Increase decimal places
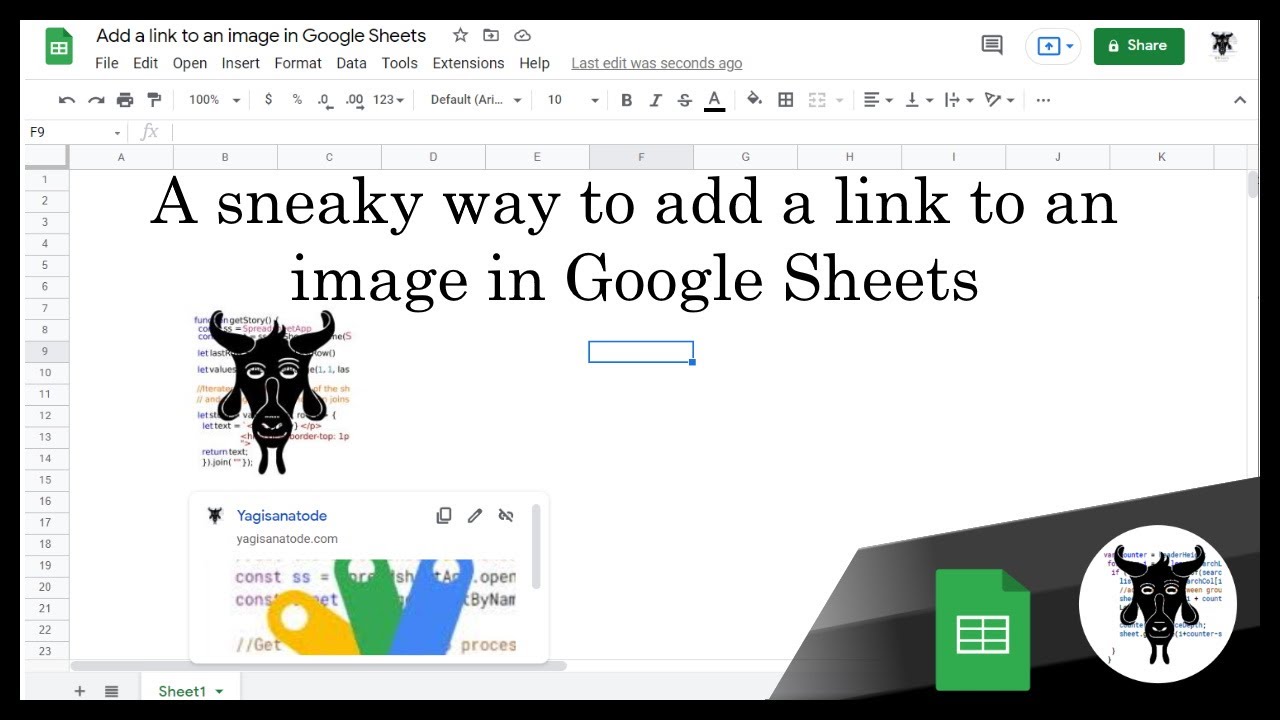The width and height of the screenshot is (1280, 720). [x=354, y=100]
